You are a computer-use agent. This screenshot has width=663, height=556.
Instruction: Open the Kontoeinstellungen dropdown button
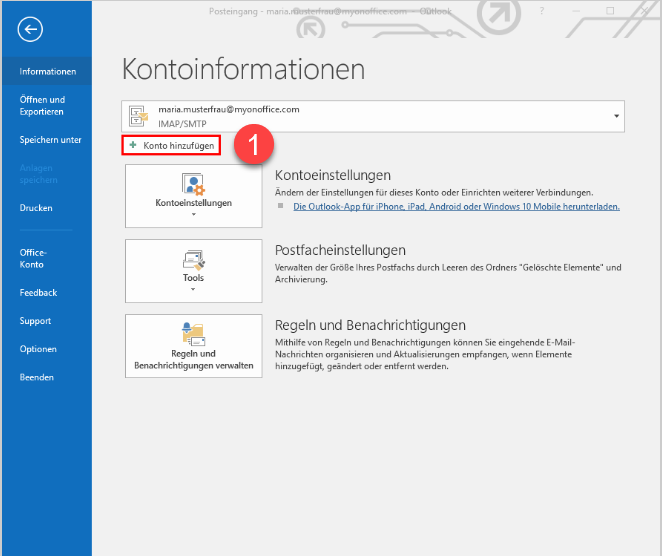[193, 196]
